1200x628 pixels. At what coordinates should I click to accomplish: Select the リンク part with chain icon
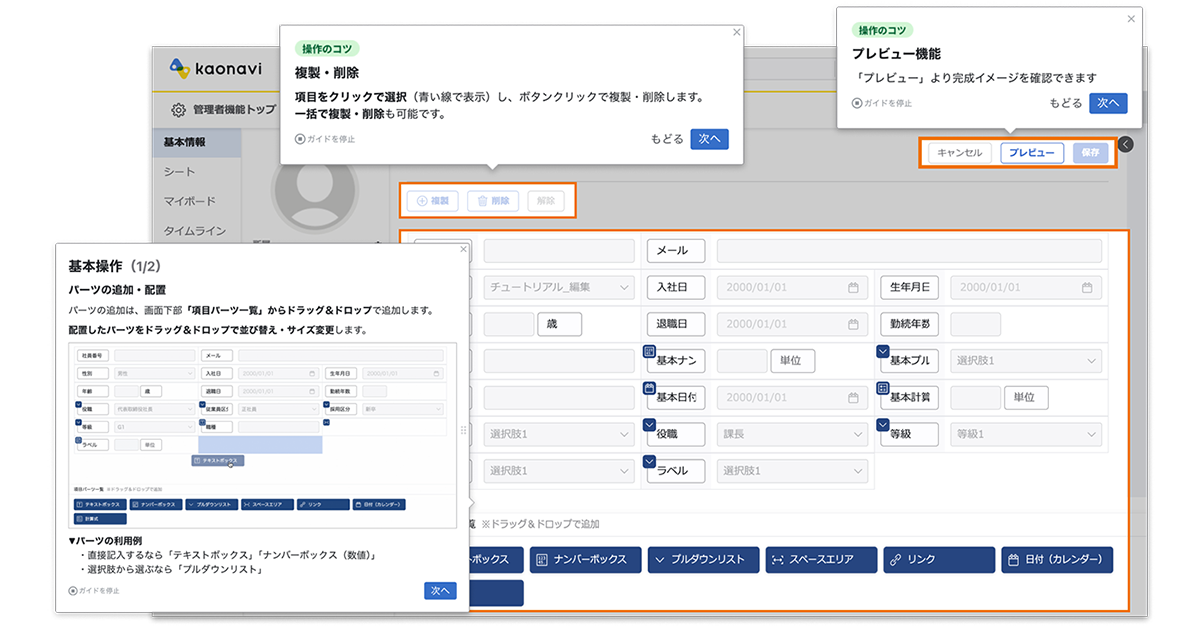937,560
